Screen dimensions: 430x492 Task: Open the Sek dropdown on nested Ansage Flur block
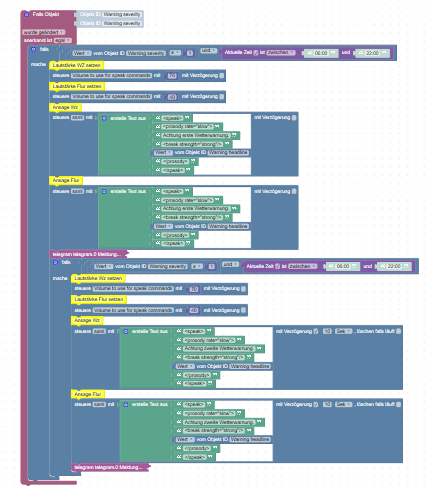pyautogui.click(x=343, y=404)
